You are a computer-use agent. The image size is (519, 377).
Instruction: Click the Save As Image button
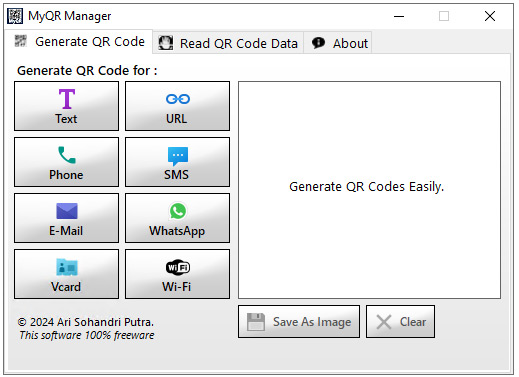pos(299,322)
